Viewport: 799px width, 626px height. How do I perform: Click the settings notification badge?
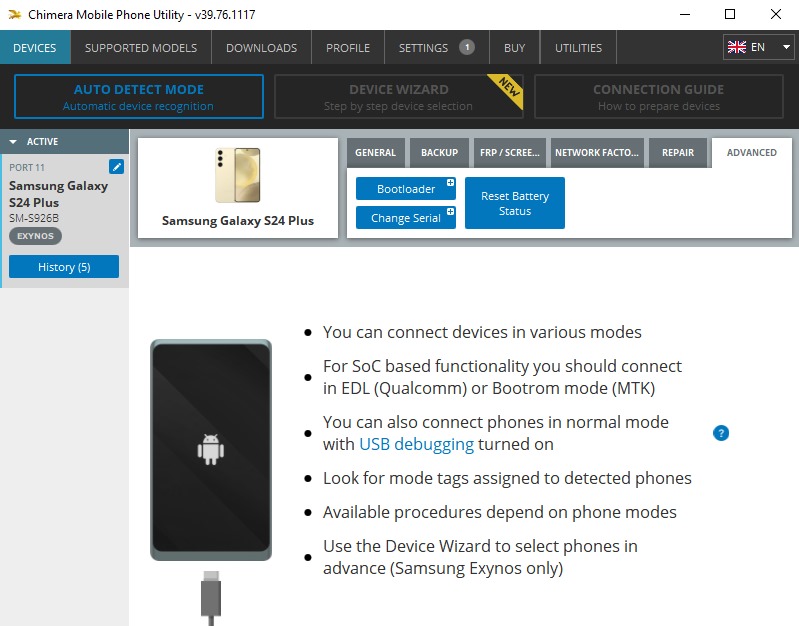pos(467,47)
